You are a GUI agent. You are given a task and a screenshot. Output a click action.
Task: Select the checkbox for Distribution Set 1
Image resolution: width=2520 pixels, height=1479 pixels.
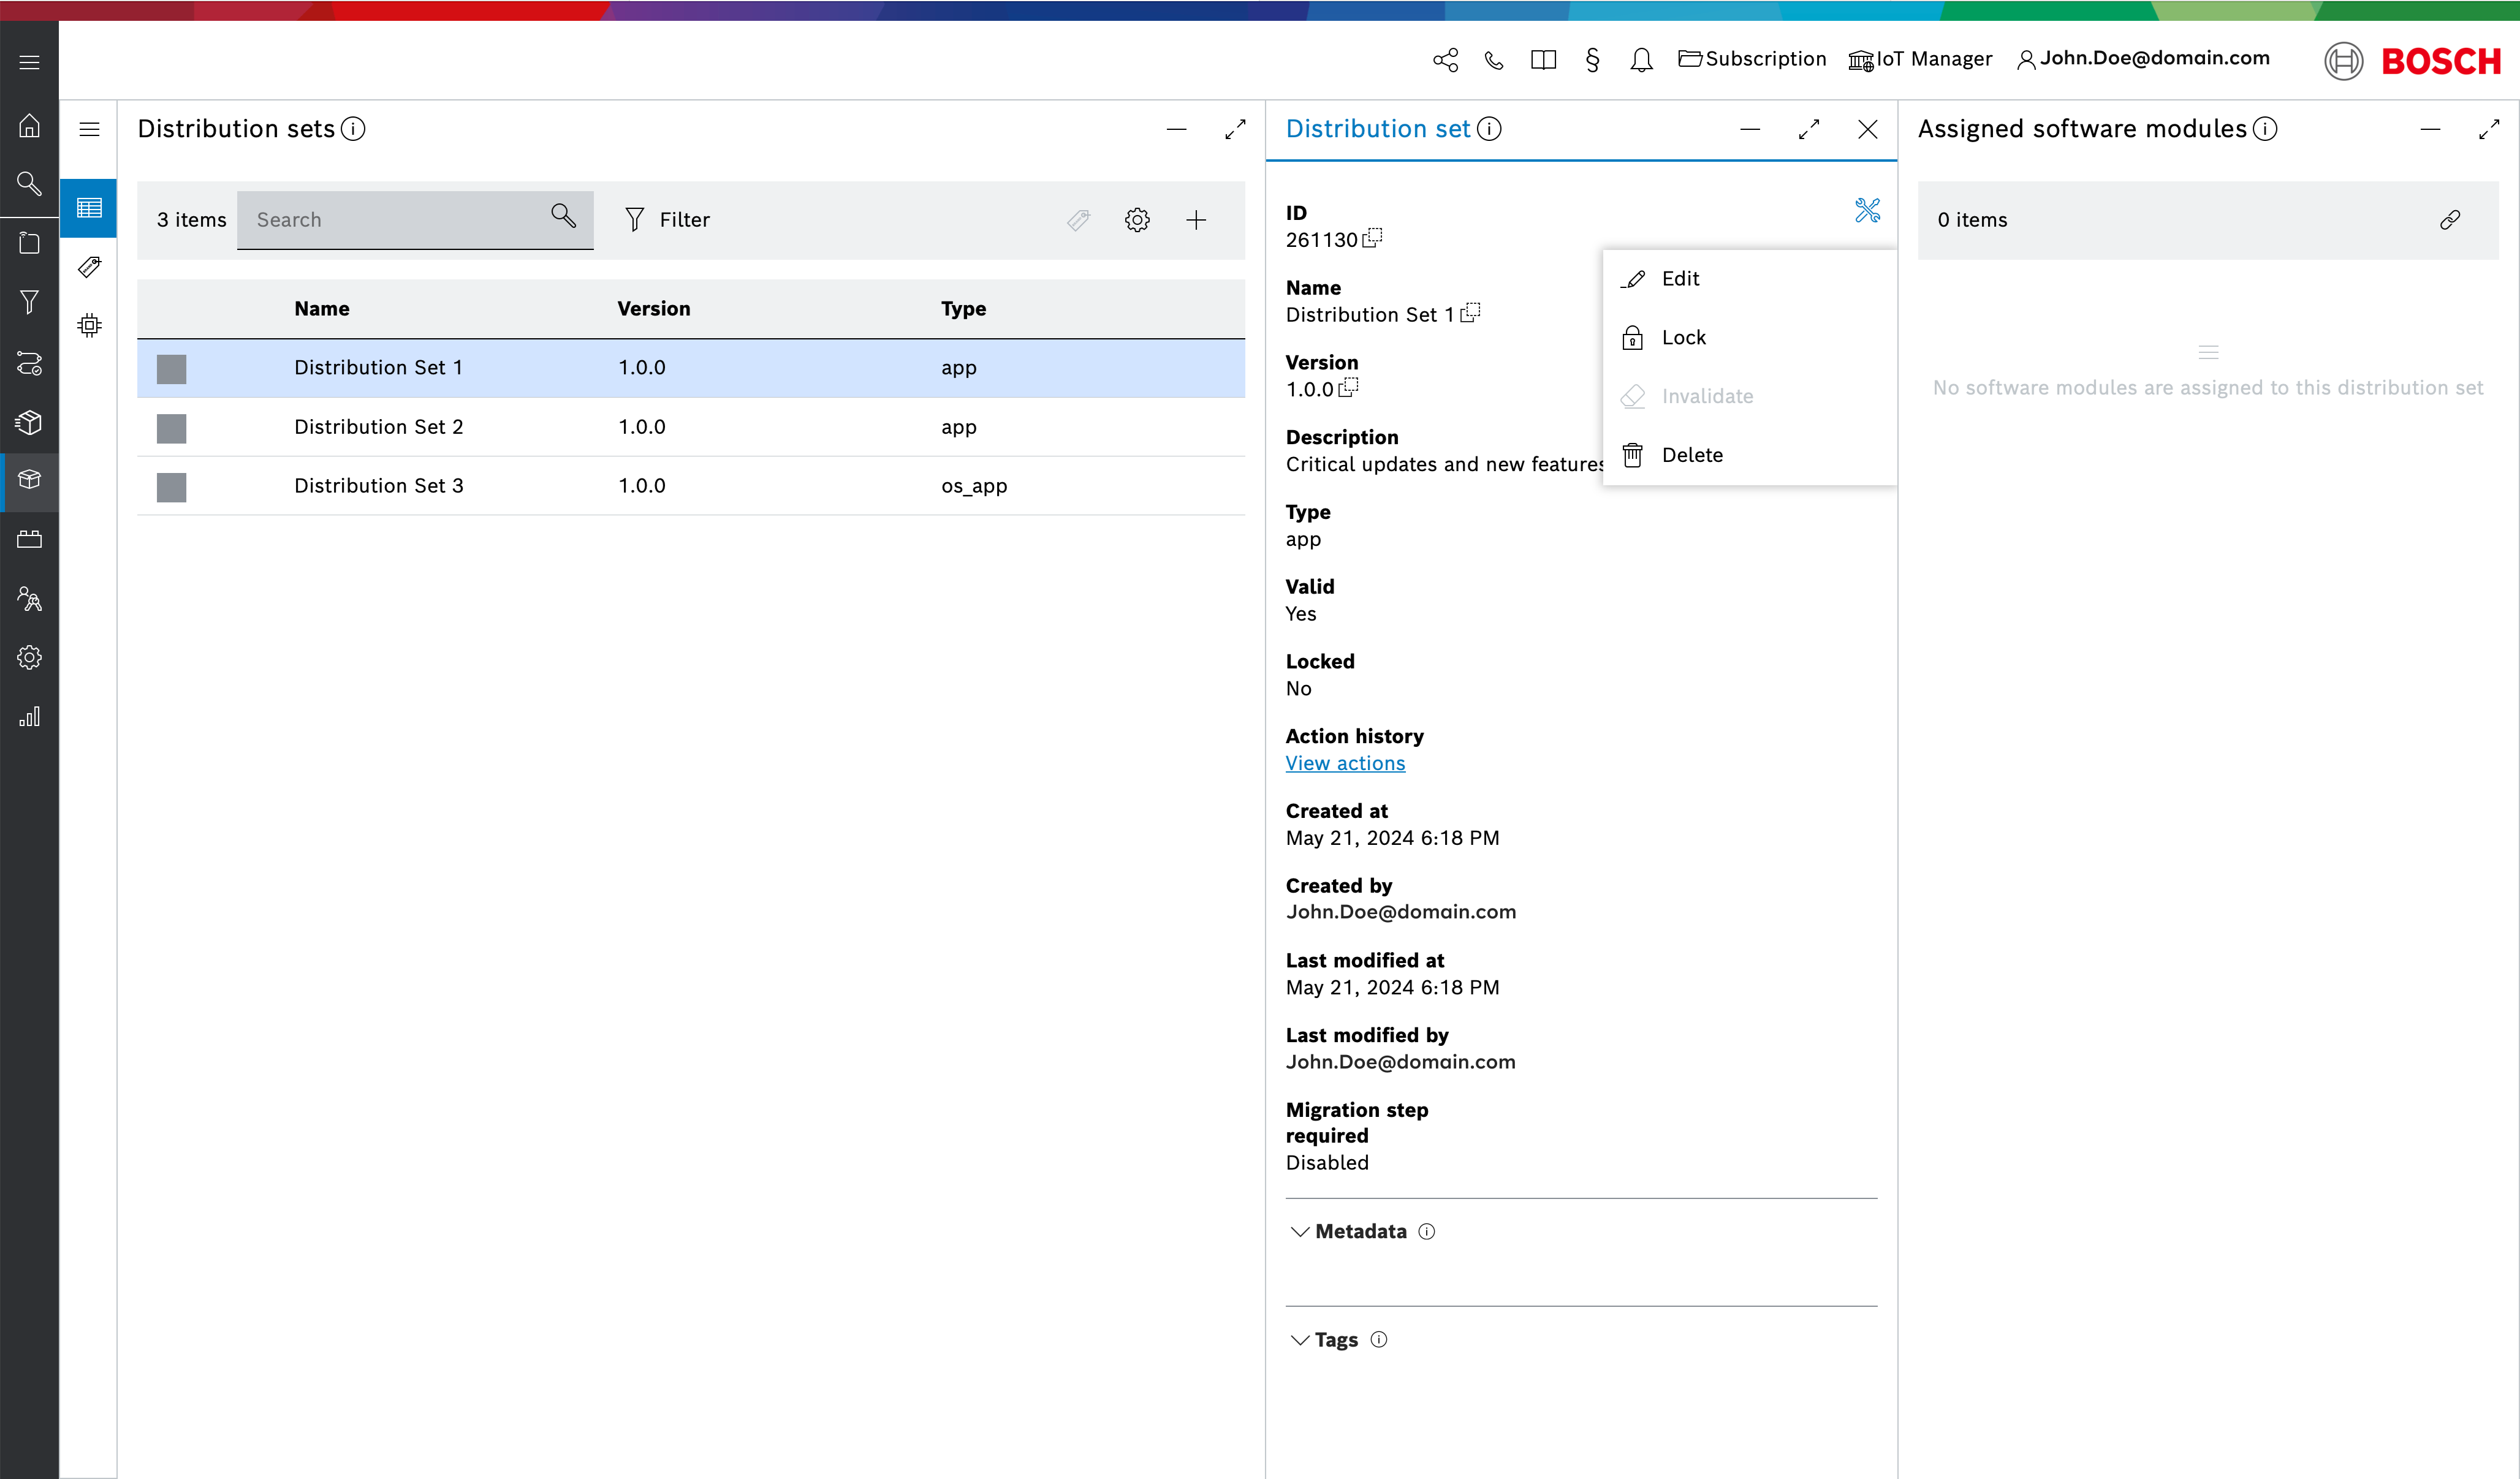(x=172, y=369)
